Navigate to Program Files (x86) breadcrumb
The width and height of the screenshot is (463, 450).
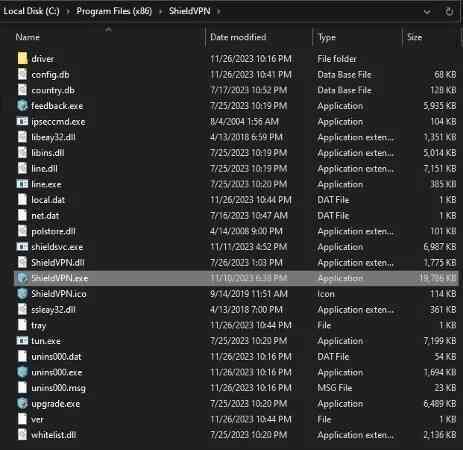114,11
